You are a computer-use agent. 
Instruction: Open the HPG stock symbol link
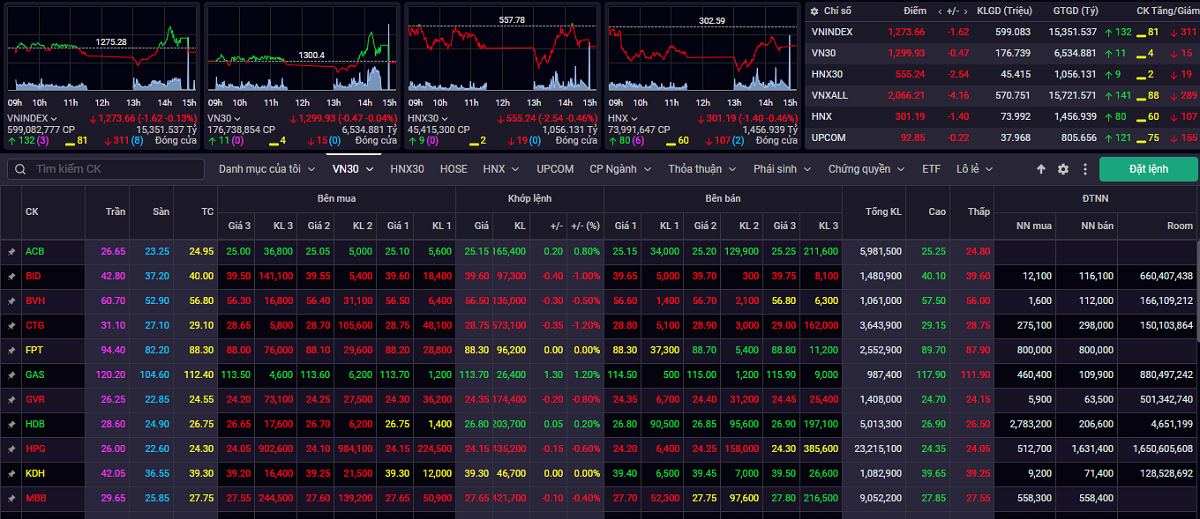(x=34, y=447)
